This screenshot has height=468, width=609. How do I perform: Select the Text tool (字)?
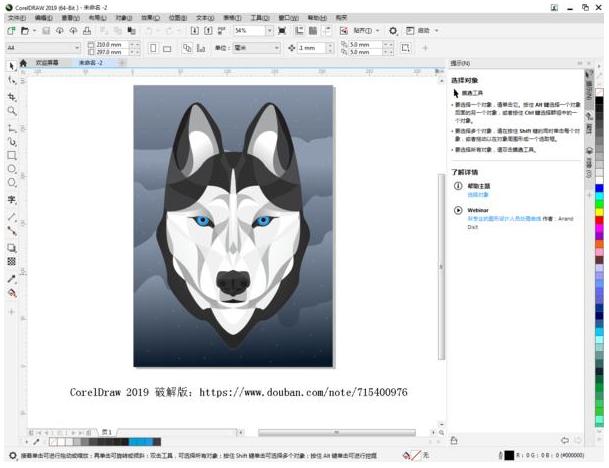(12, 200)
